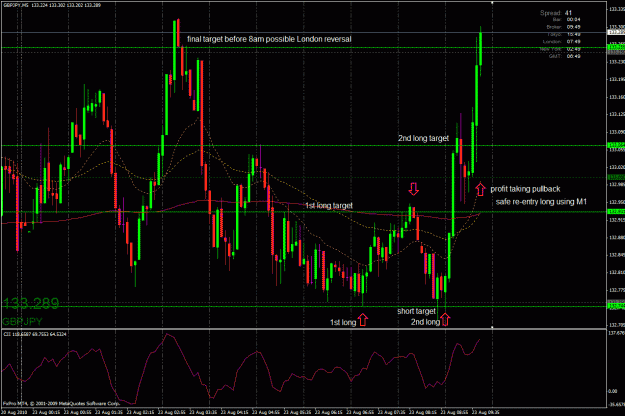Click the '23 Aug 02:55' time axis label
This screenshot has width=625, height=416.
point(171,412)
